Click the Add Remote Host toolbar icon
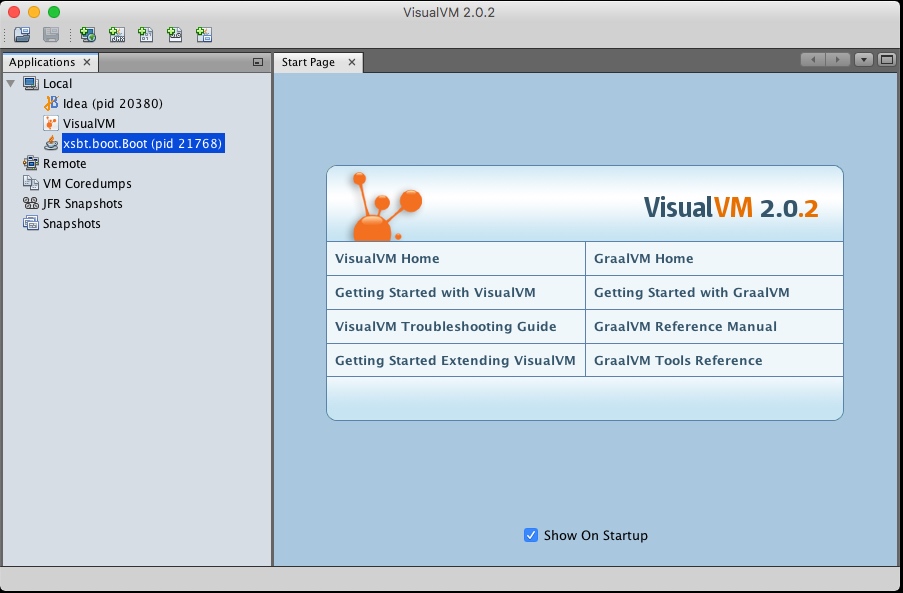903x593 pixels. pyautogui.click(x=88, y=35)
